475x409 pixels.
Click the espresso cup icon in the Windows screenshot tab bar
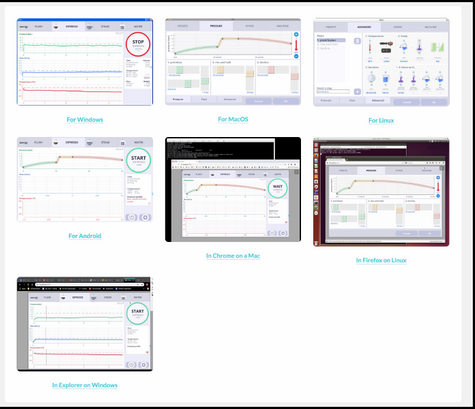(x=56, y=27)
